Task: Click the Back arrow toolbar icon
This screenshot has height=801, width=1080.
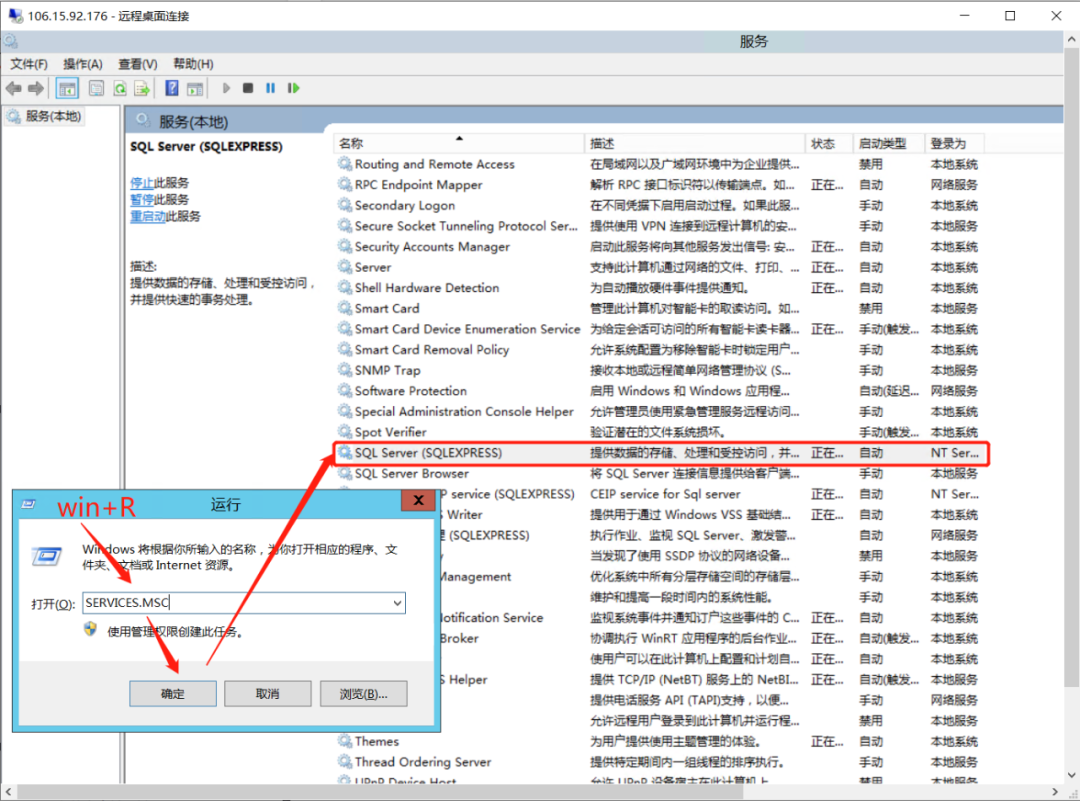Action: (13, 88)
